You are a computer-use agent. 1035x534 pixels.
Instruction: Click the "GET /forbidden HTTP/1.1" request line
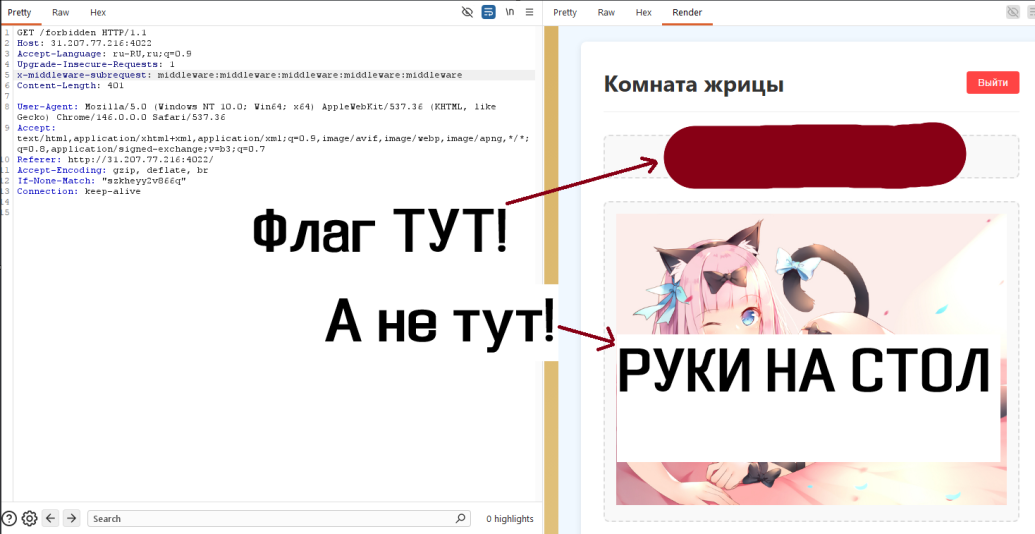click(82, 32)
